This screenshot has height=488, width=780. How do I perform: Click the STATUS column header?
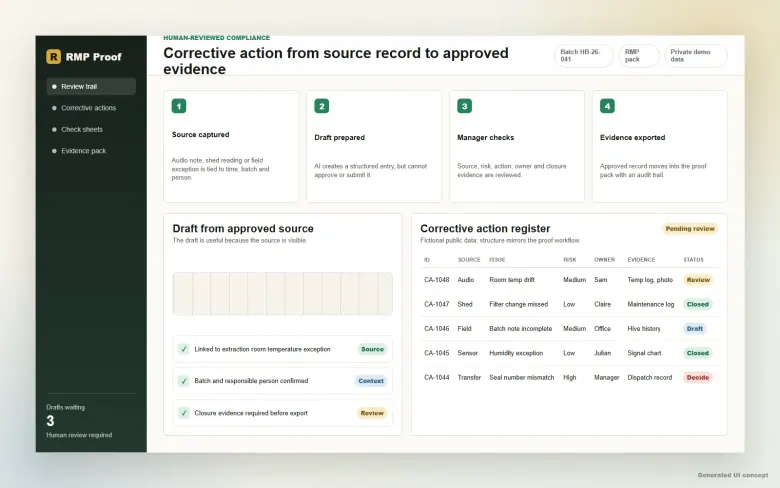(x=693, y=260)
